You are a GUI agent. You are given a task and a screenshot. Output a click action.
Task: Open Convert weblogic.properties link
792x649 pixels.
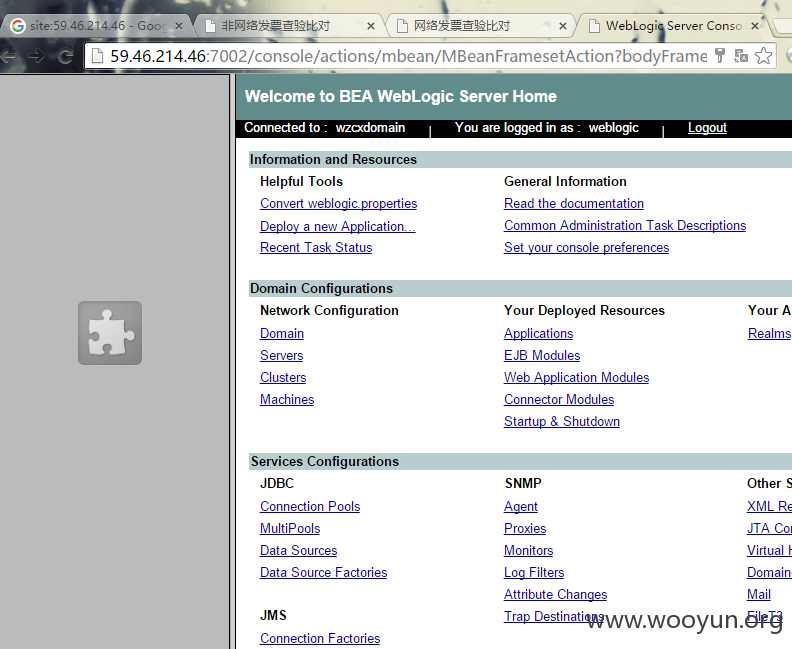click(x=338, y=204)
